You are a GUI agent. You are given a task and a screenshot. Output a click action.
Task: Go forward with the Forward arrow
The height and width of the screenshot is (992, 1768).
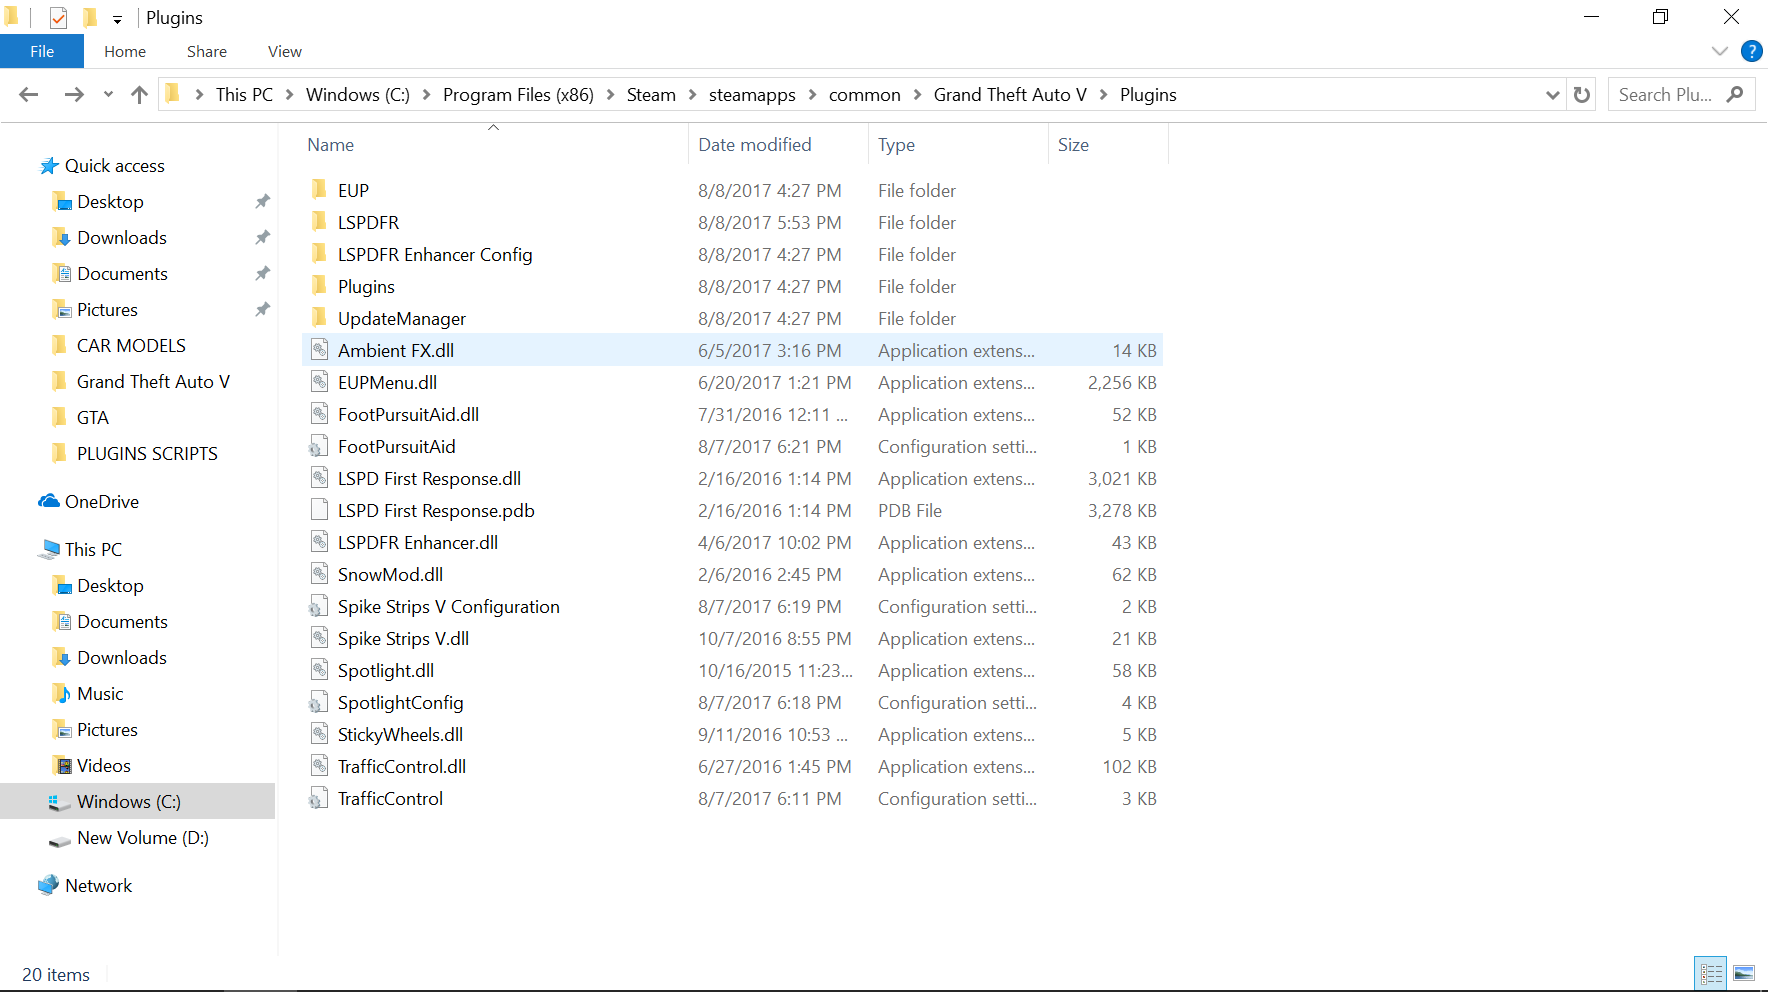click(74, 95)
